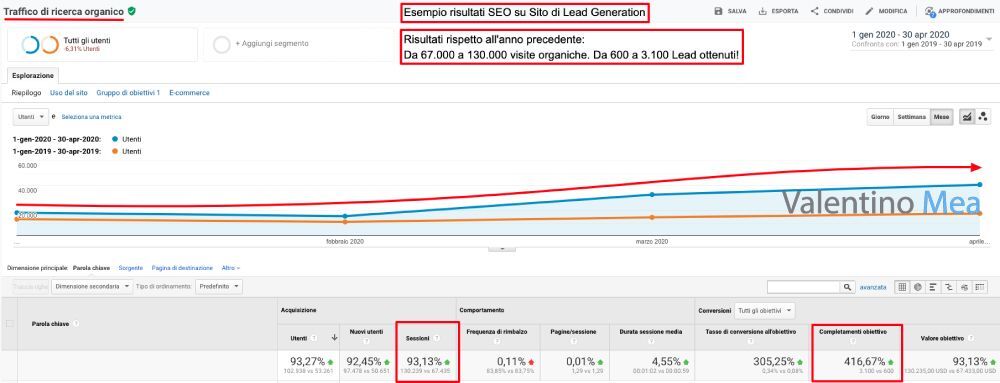Open Approfondimenti insights icon

point(929,11)
